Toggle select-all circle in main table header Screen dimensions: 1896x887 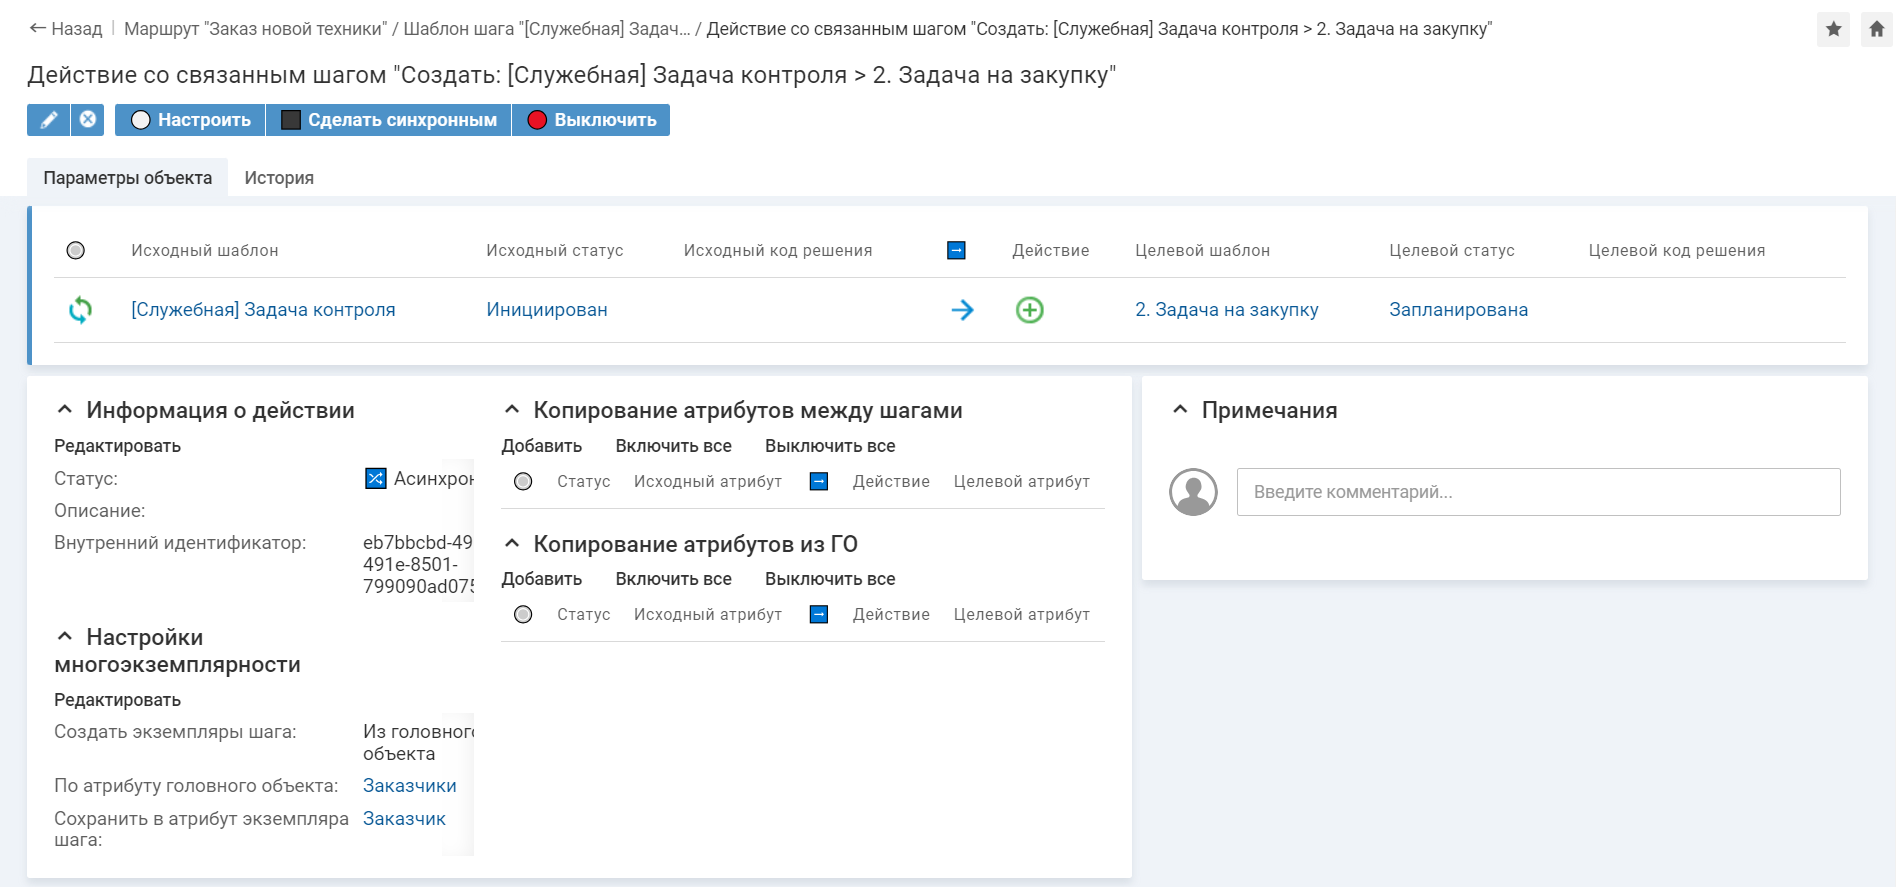[x=76, y=251]
